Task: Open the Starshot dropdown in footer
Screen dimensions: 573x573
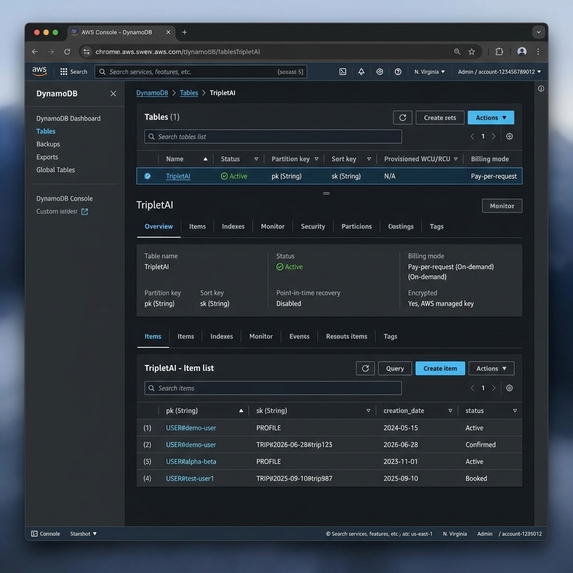Action: [x=83, y=534]
